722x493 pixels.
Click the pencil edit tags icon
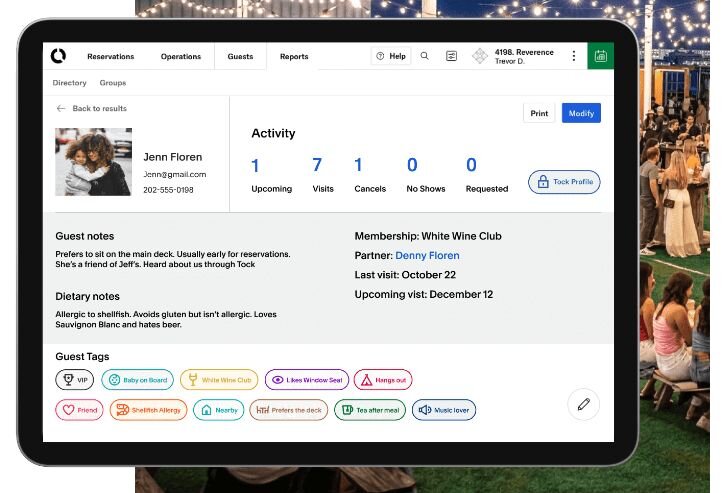pos(583,404)
